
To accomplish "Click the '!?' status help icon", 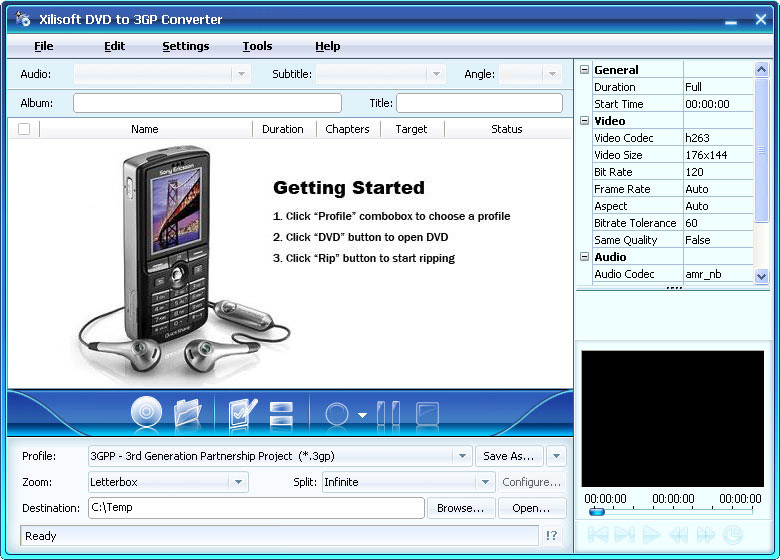I will tap(551, 536).
